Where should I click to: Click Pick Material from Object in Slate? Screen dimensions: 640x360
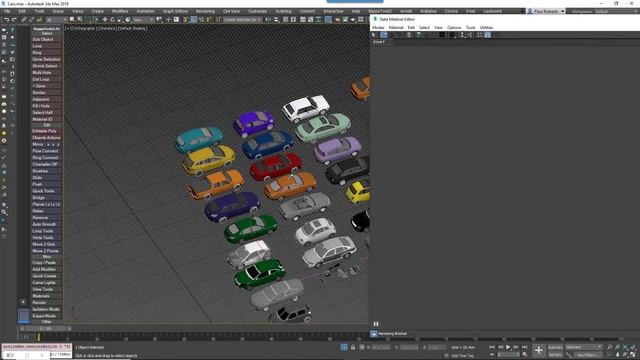[x=384, y=35]
